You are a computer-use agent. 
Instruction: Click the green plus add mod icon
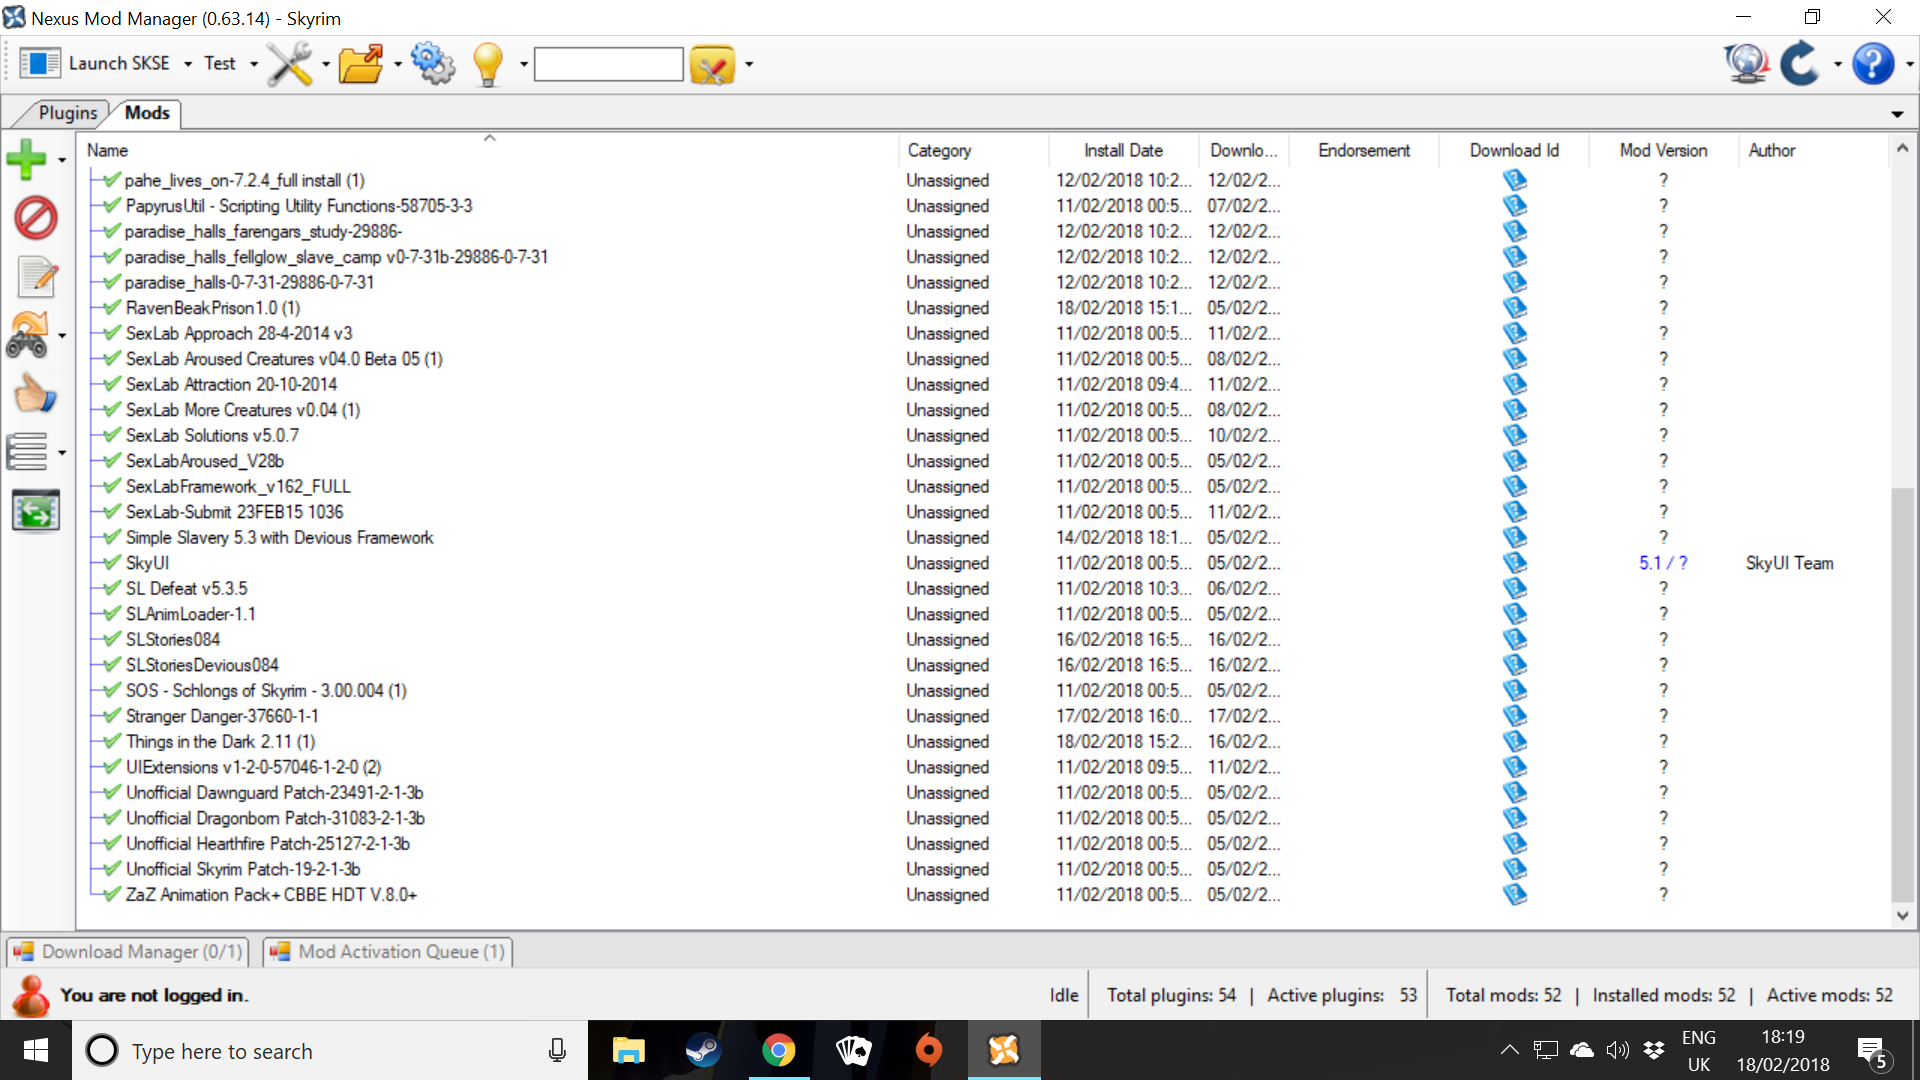coord(26,159)
